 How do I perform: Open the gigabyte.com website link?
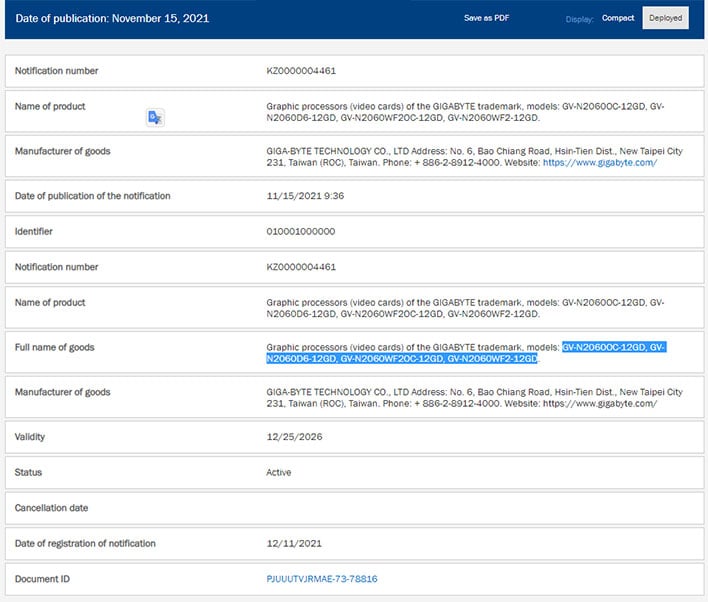click(600, 163)
